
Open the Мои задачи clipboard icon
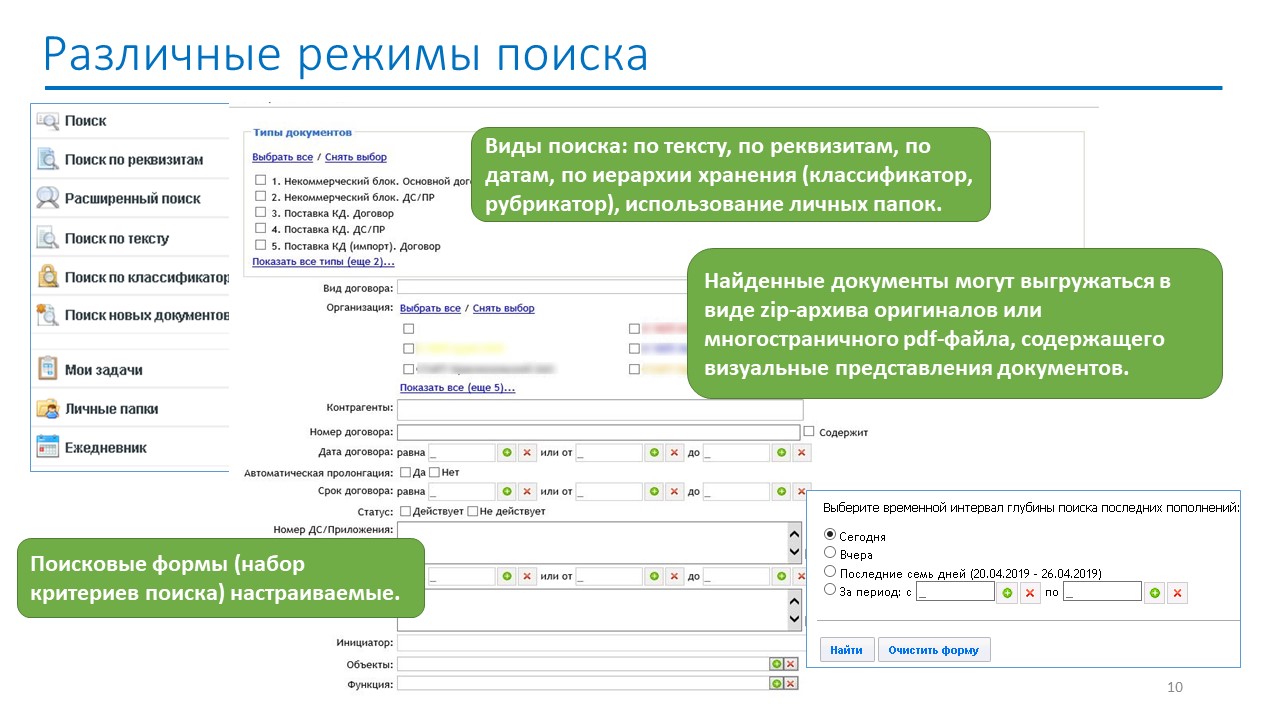tap(47, 369)
